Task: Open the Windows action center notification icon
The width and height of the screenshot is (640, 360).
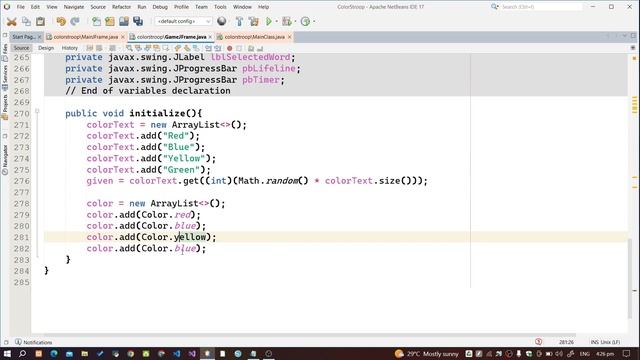Action: [x=627, y=353]
